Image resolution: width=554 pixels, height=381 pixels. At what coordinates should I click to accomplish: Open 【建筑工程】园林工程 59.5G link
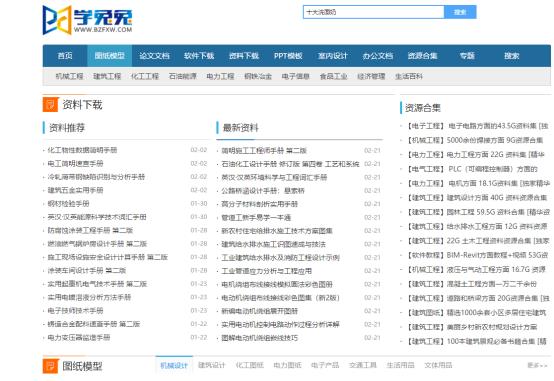[x=478, y=212]
